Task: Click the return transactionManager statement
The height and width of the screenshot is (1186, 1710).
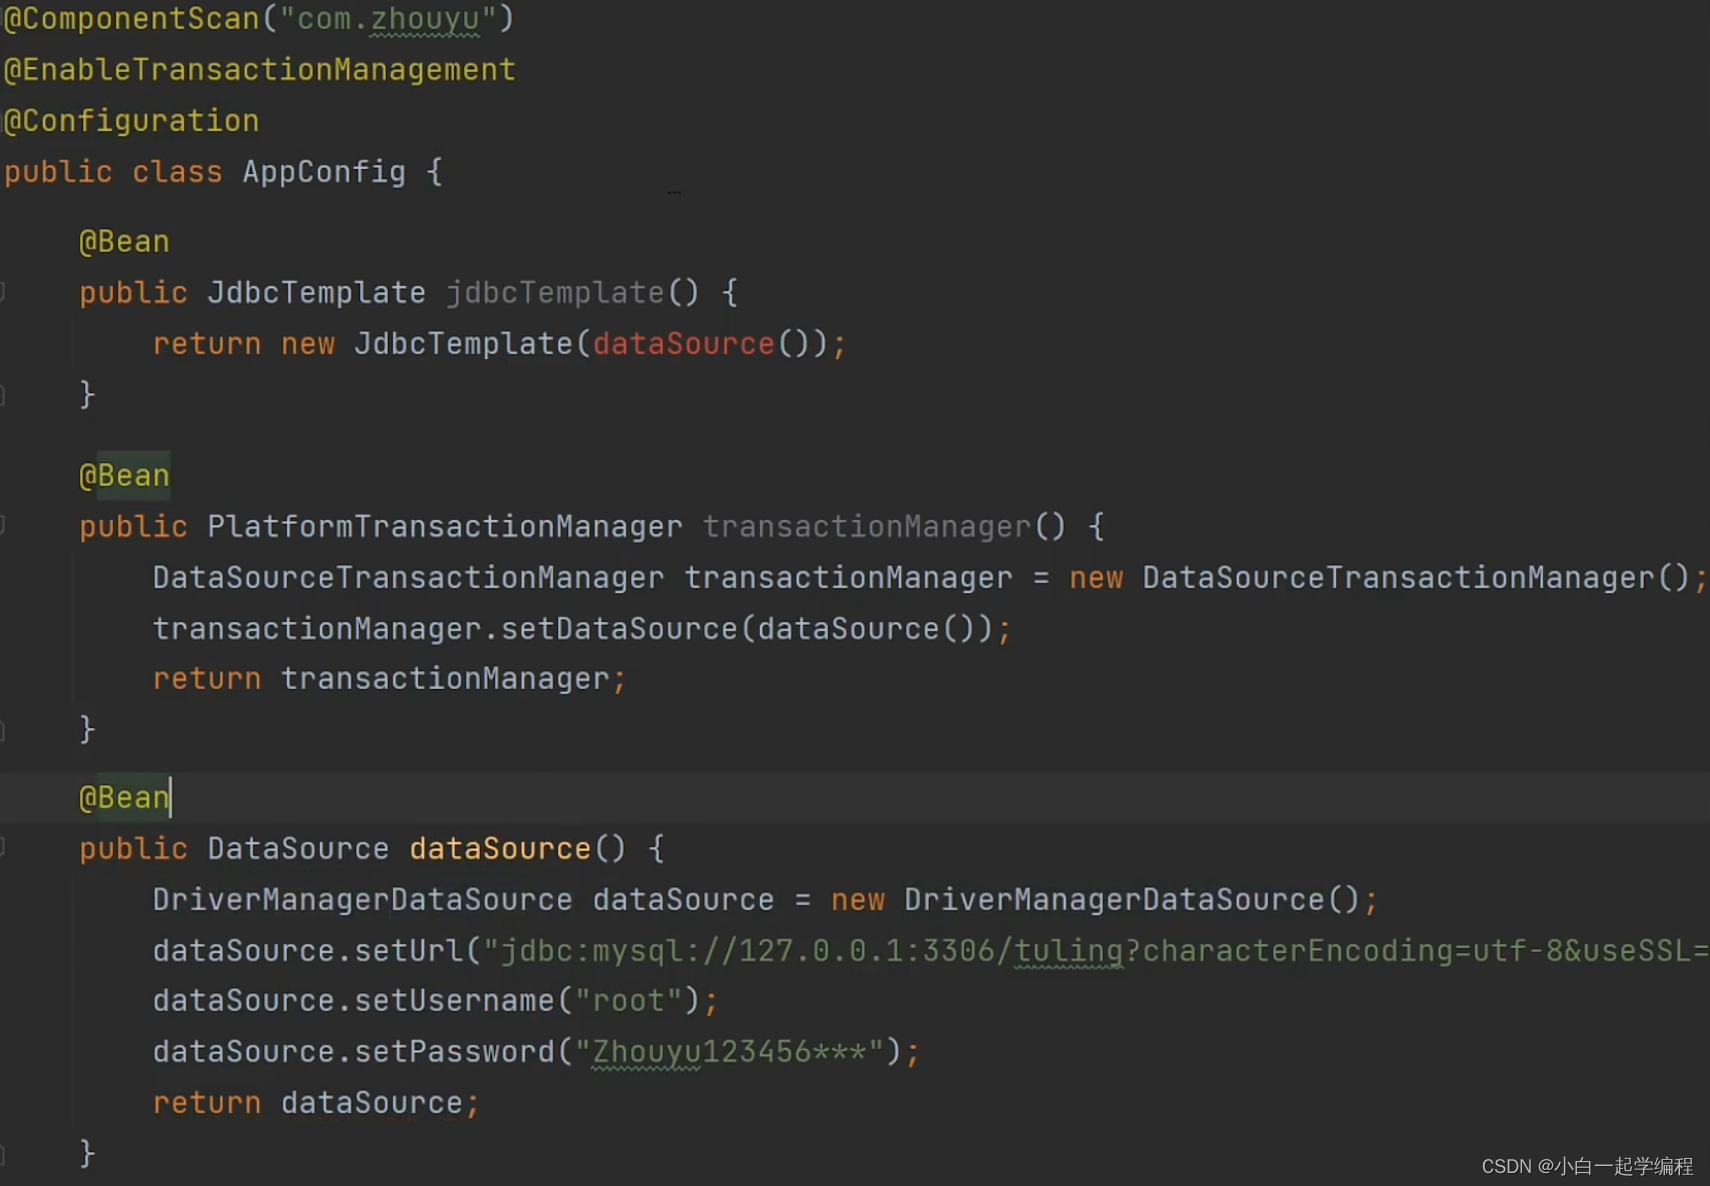Action: [x=389, y=679]
